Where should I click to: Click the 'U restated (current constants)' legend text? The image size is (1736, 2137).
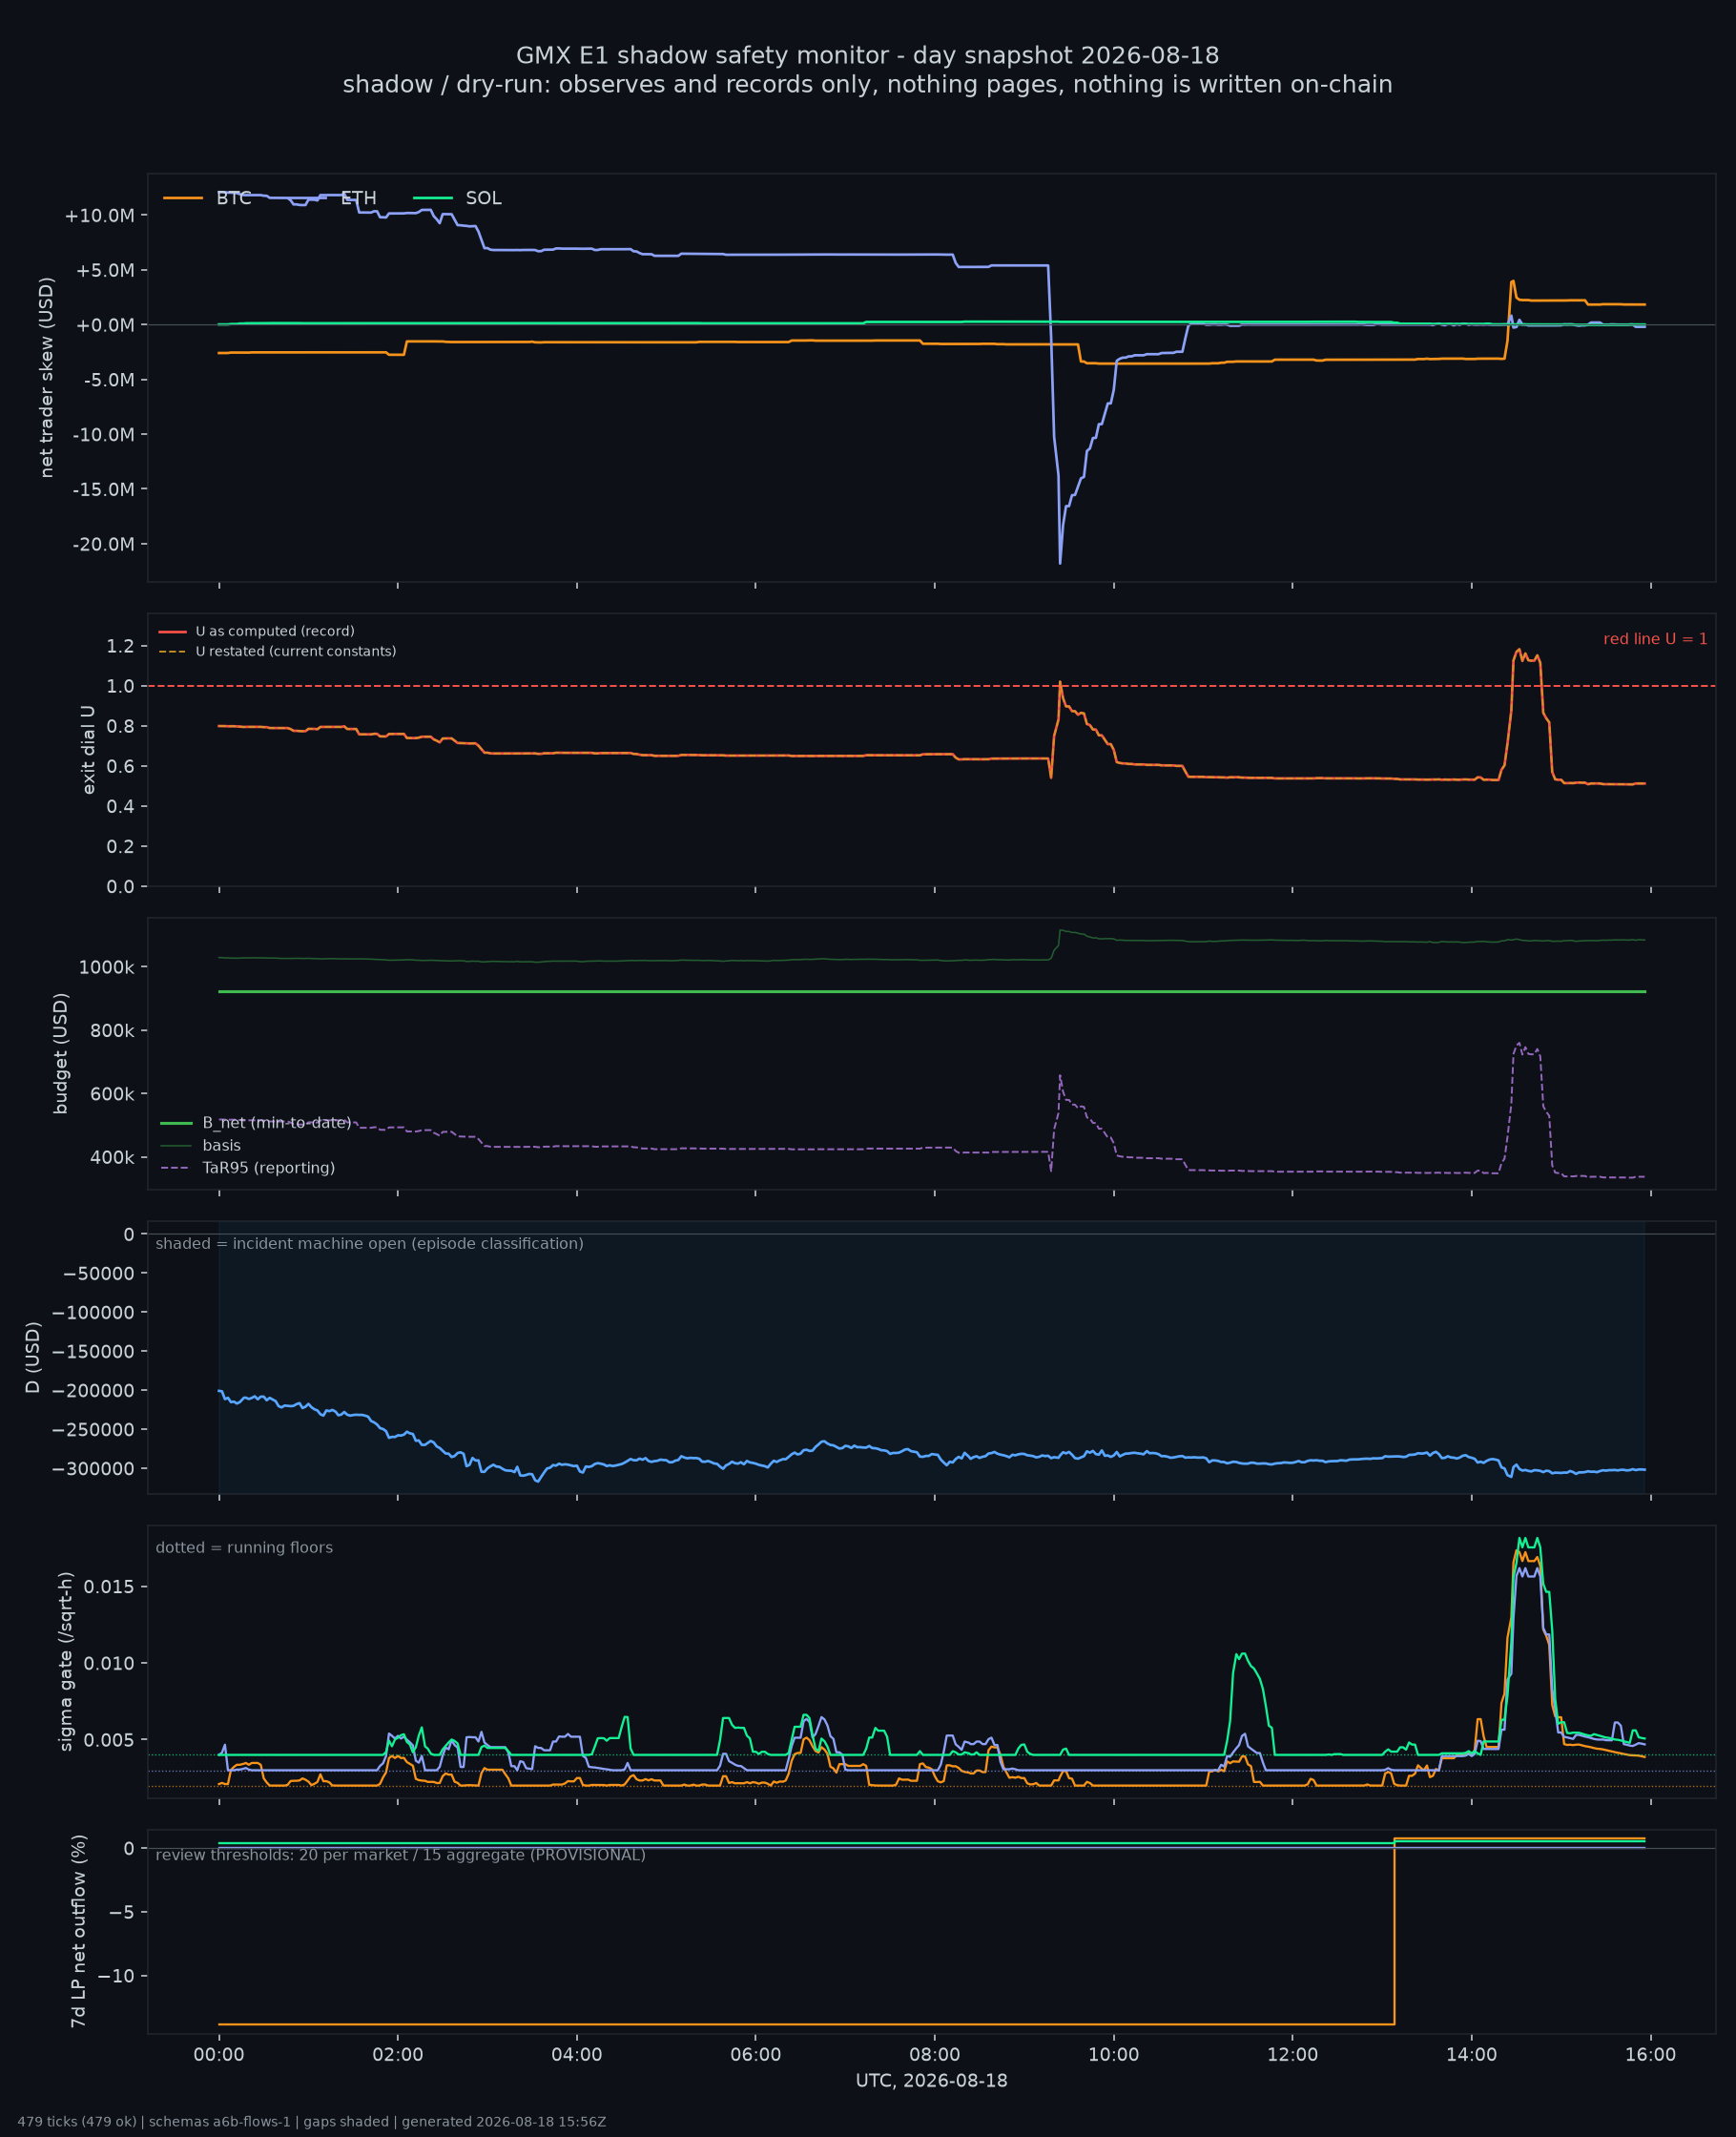[296, 652]
